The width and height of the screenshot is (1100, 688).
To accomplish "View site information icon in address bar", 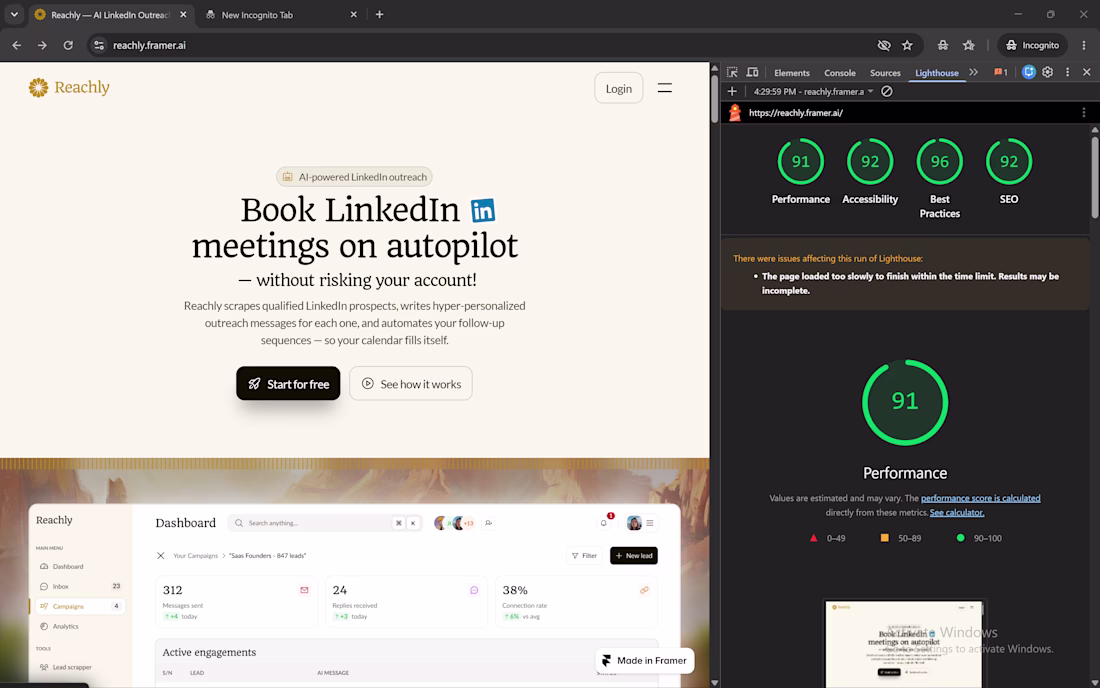I will click(99, 45).
